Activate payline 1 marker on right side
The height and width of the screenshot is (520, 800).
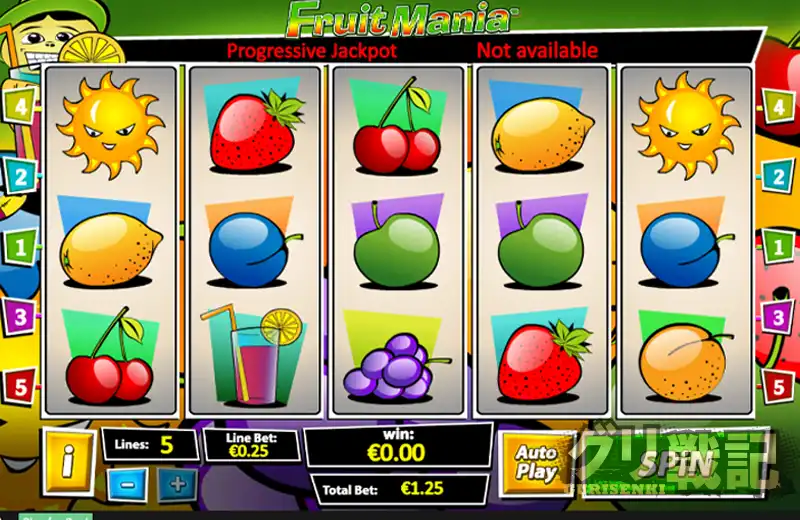coord(779,246)
